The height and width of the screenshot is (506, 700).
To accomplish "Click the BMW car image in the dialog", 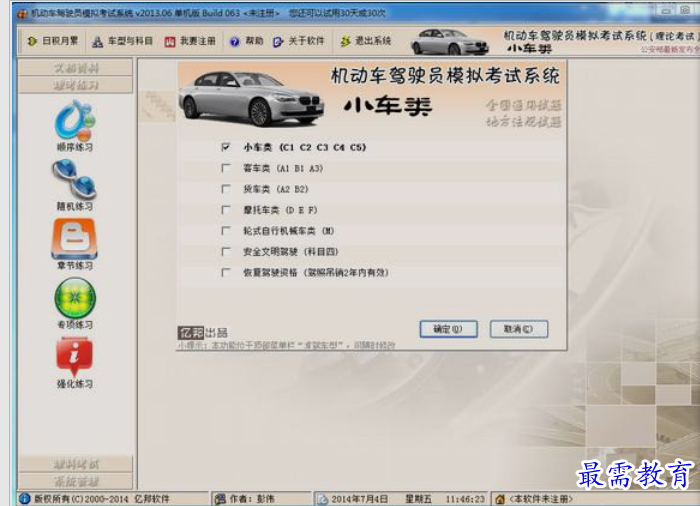I will (251, 98).
